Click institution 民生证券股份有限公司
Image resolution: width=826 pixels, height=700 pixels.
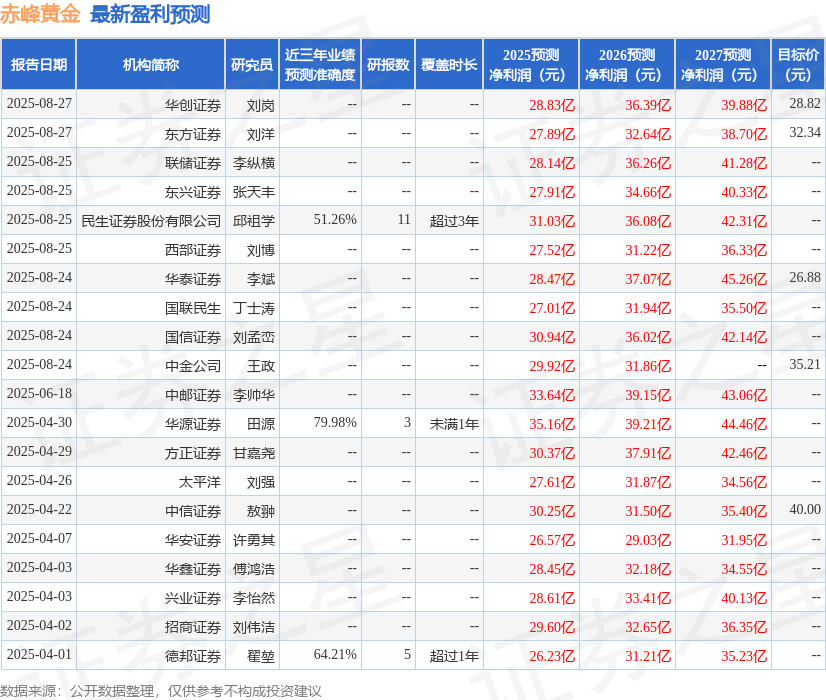(151, 221)
